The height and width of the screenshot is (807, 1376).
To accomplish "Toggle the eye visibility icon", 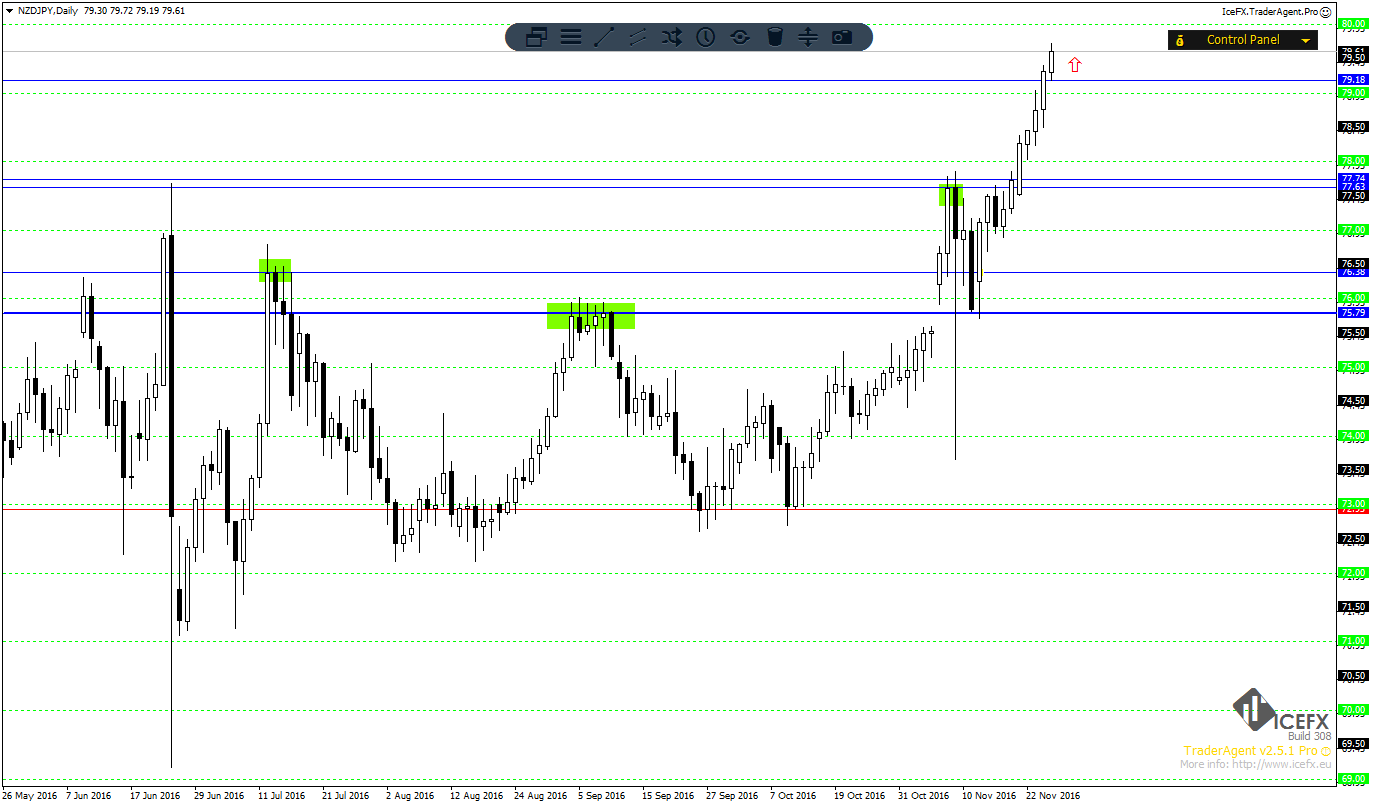I will [740, 38].
